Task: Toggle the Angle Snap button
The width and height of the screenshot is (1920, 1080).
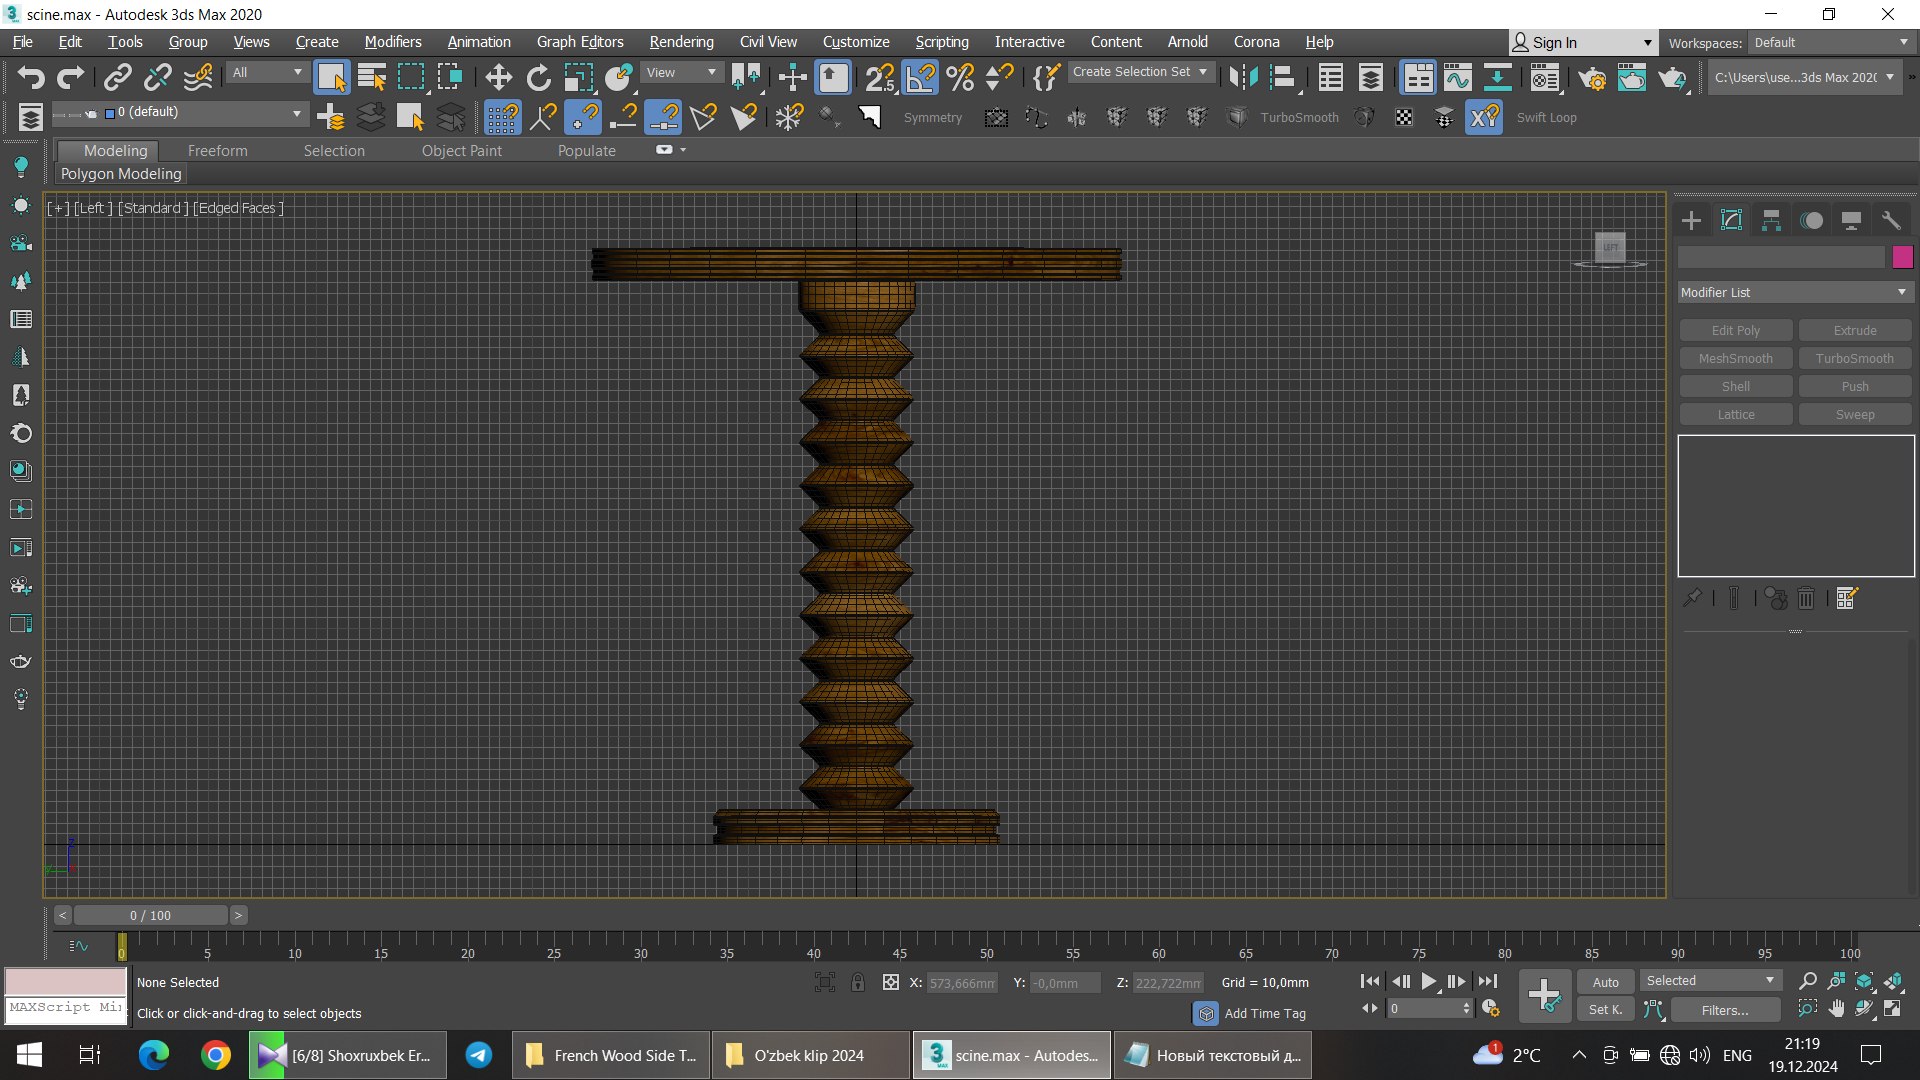Action: tap(920, 77)
